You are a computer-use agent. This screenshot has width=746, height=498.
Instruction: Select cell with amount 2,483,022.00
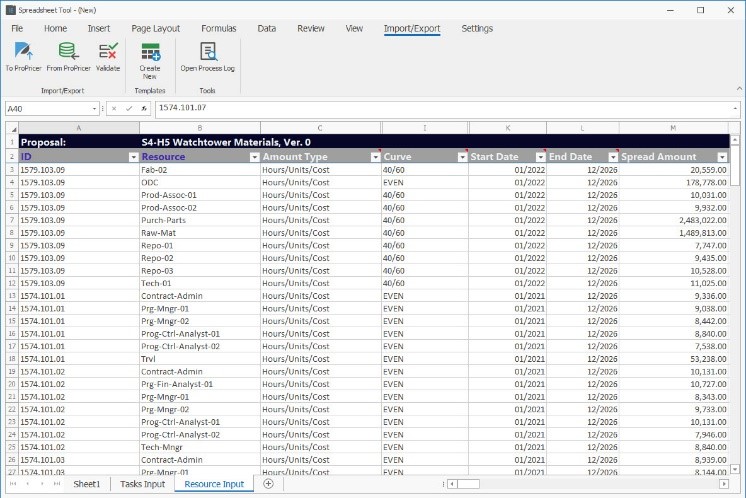point(674,220)
